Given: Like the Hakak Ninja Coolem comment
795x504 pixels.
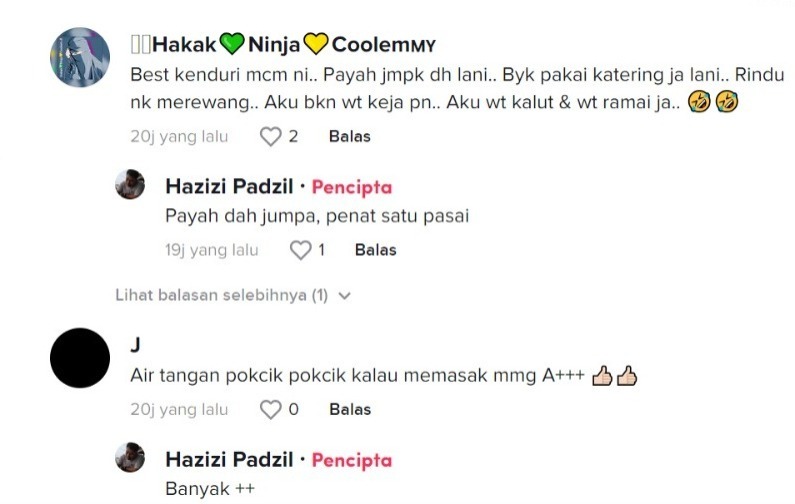Looking at the screenshot, I should [271, 137].
